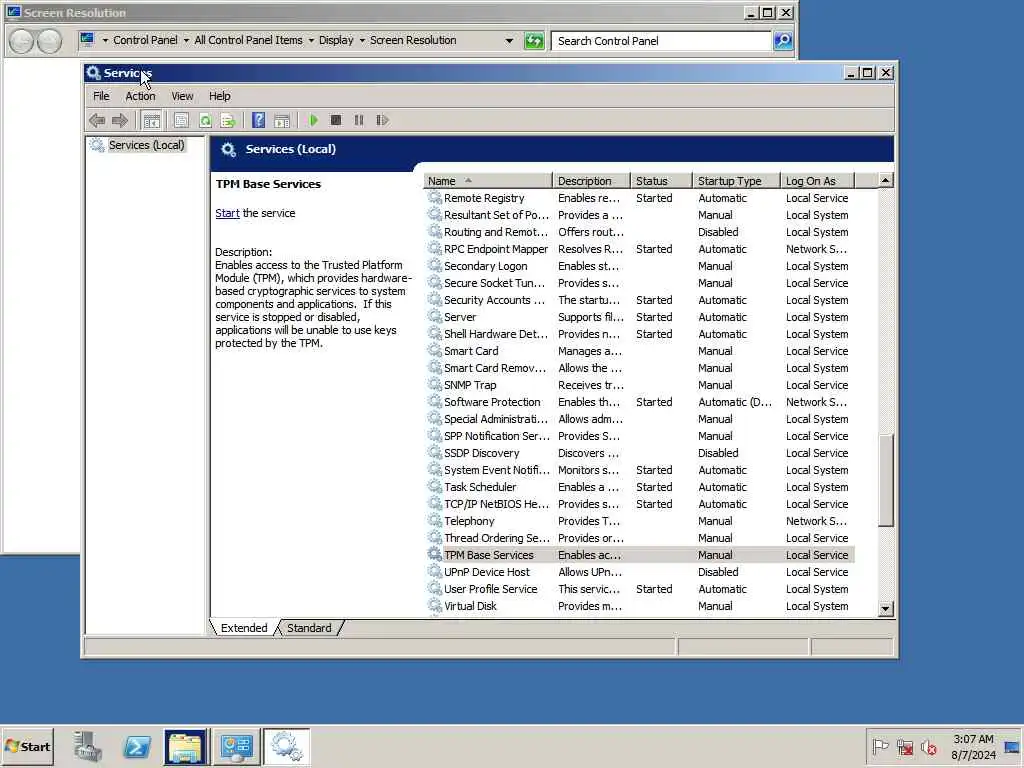Open Server Manager from the taskbar
Image resolution: width=1024 pixels, height=768 pixels.
[x=88, y=746]
